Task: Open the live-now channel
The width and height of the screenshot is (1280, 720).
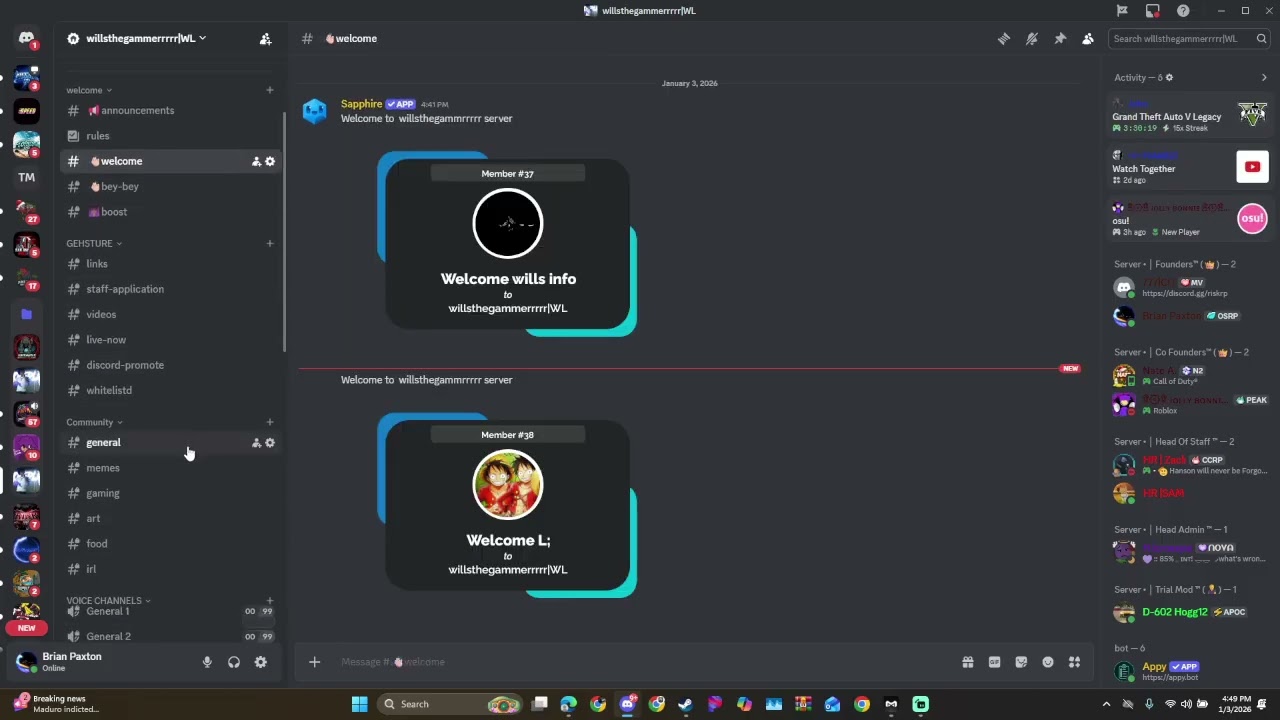Action: point(171,340)
